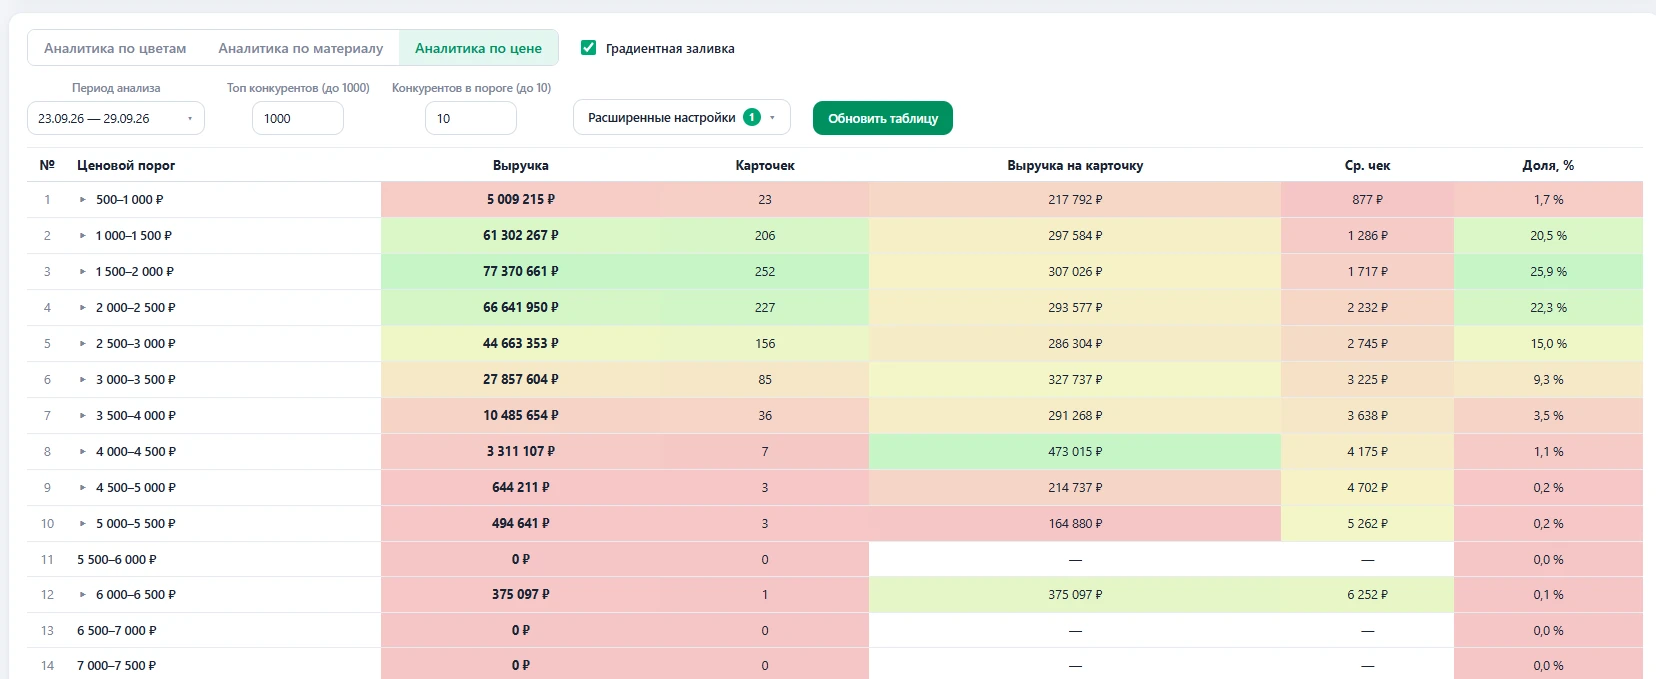1656x679 pixels.
Task: Open the Расширенные настройки dropdown
Action: [682, 117]
